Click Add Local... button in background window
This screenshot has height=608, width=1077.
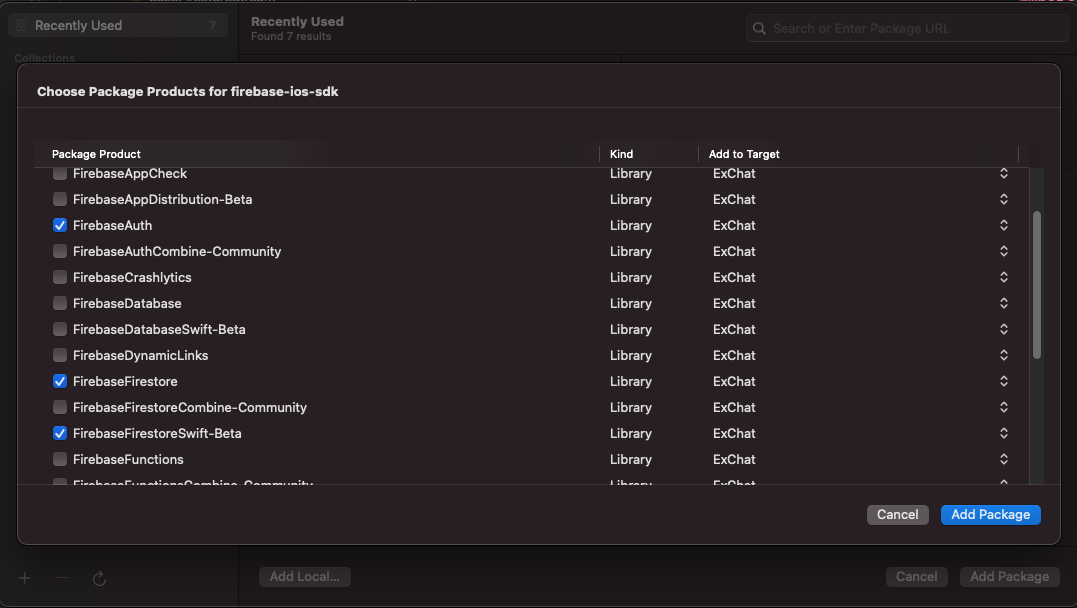(x=304, y=576)
